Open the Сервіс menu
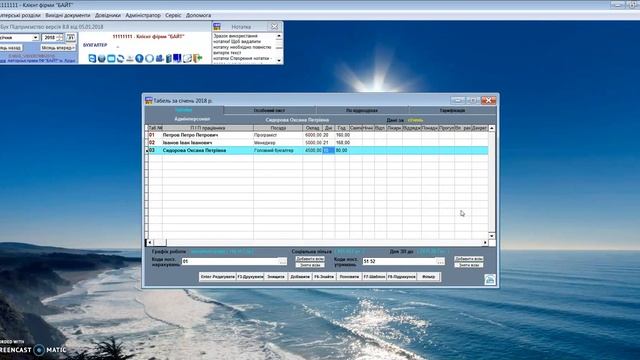Image resolution: width=640 pixels, height=360 pixels. 173,15
